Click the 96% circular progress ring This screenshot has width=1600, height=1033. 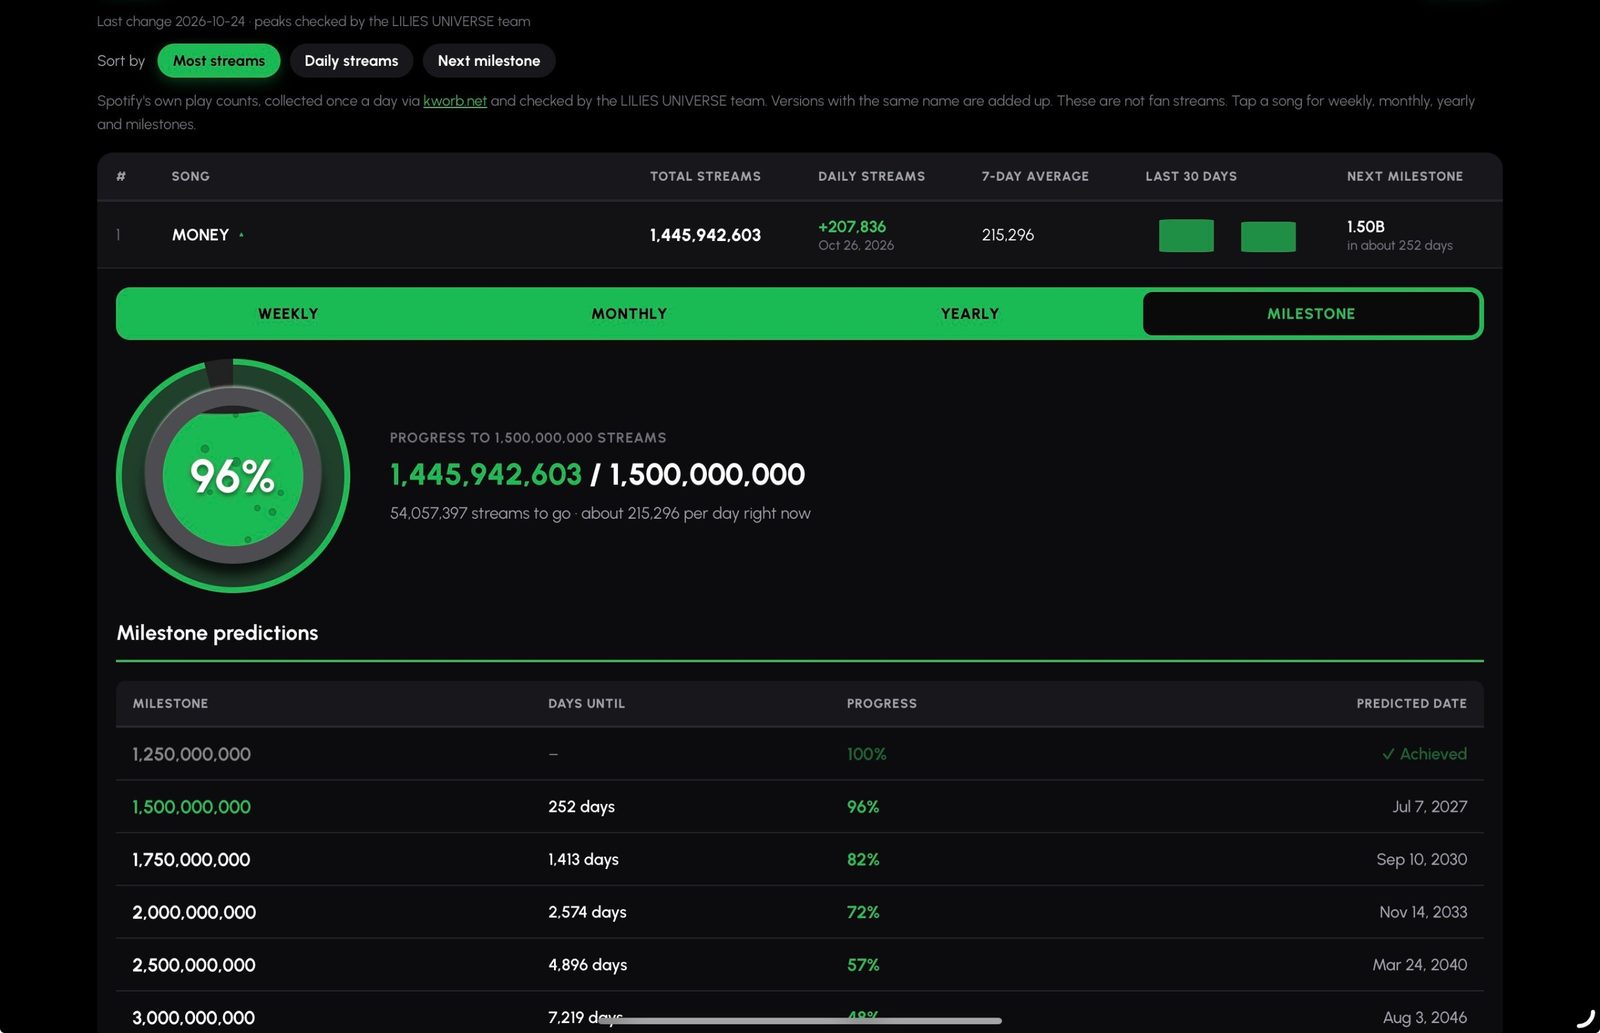point(233,476)
